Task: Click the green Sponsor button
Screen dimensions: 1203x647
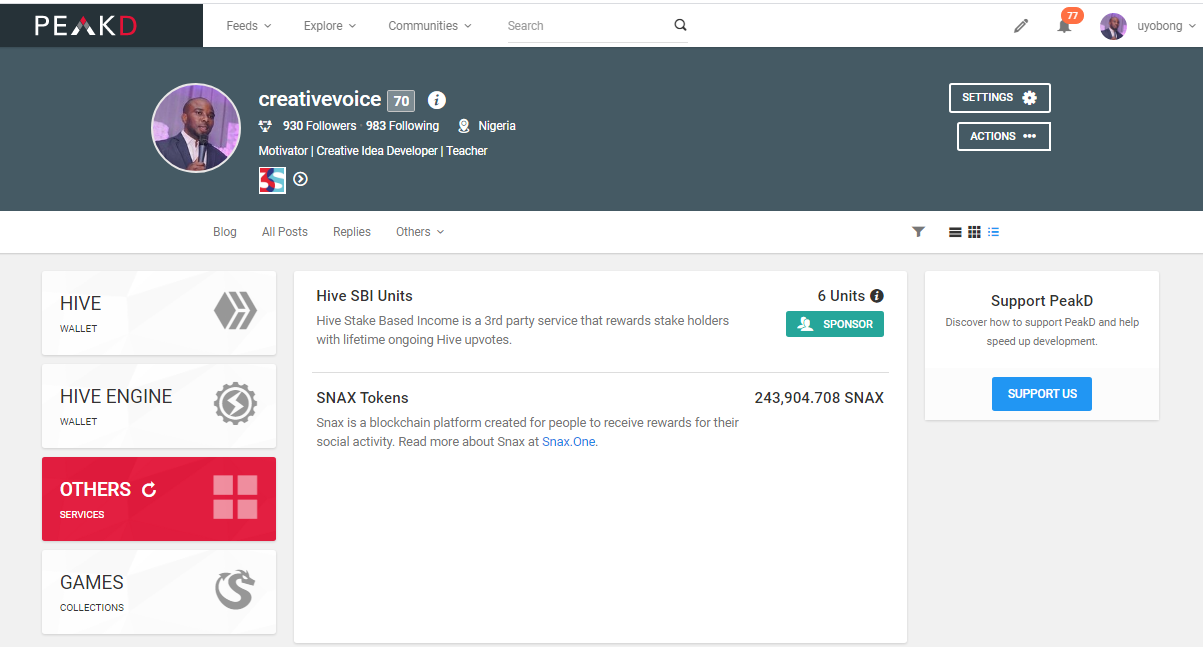Action: pyautogui.click(x=835, y=324)
